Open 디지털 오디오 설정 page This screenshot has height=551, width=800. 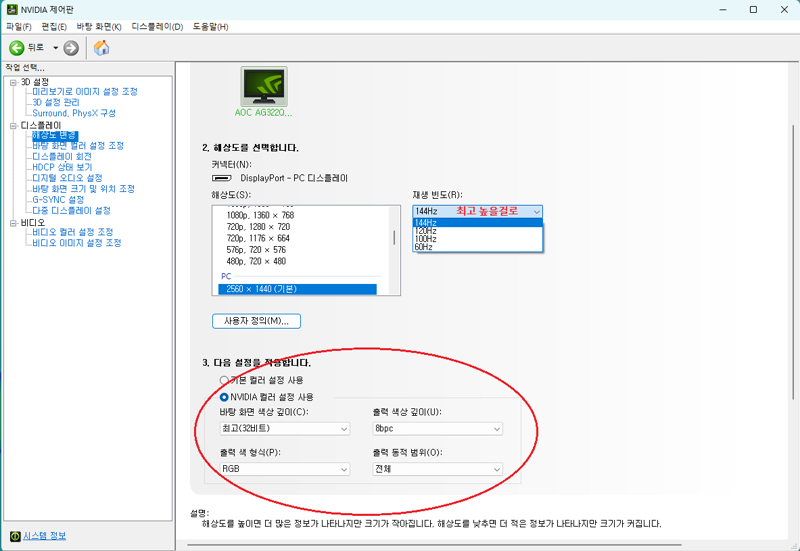[67, 178]
